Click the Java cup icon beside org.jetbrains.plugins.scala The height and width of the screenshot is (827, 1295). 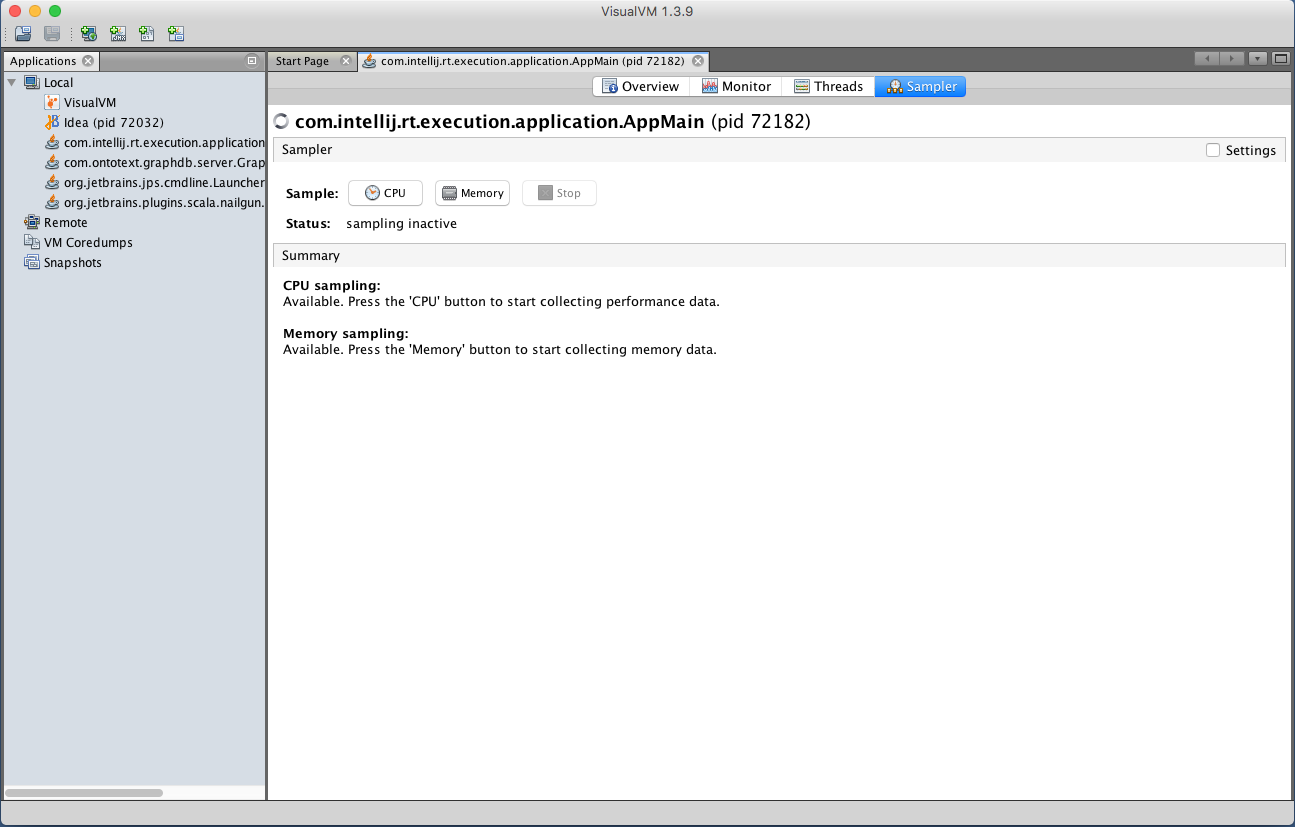(52, 203)
